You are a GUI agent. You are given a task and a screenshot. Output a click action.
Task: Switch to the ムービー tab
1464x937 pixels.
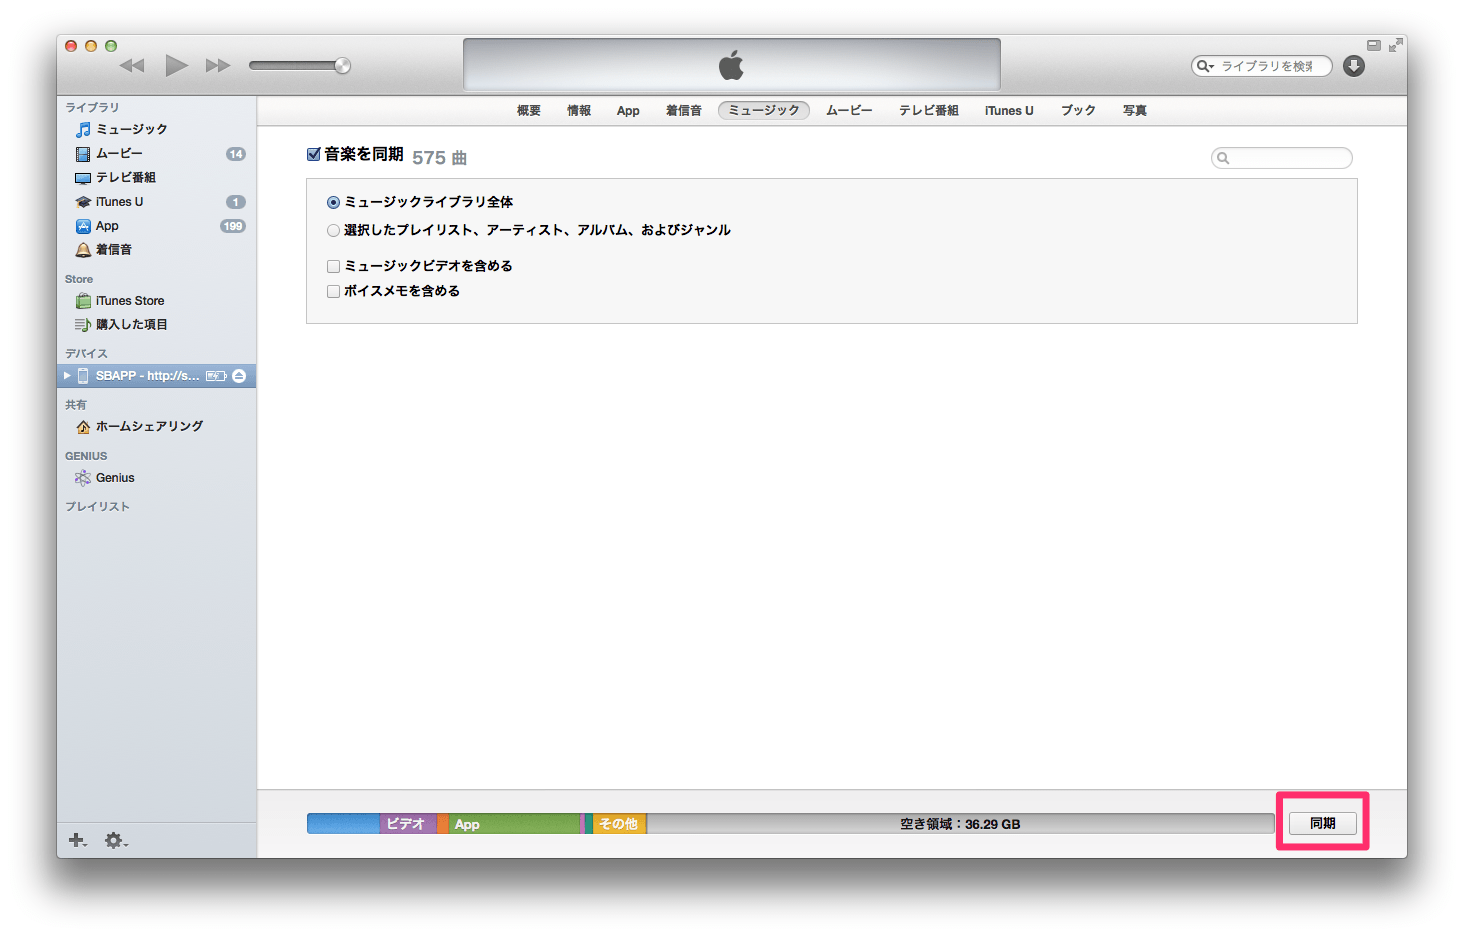tap(849, 111)
